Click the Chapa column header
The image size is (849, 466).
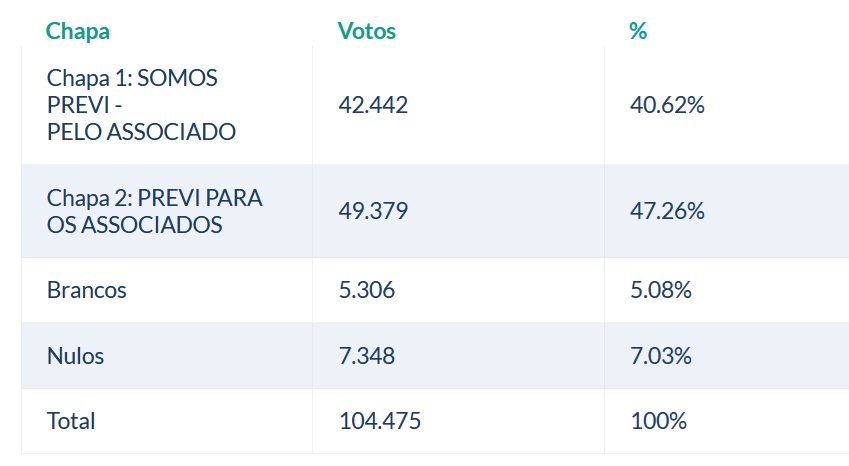78,31
